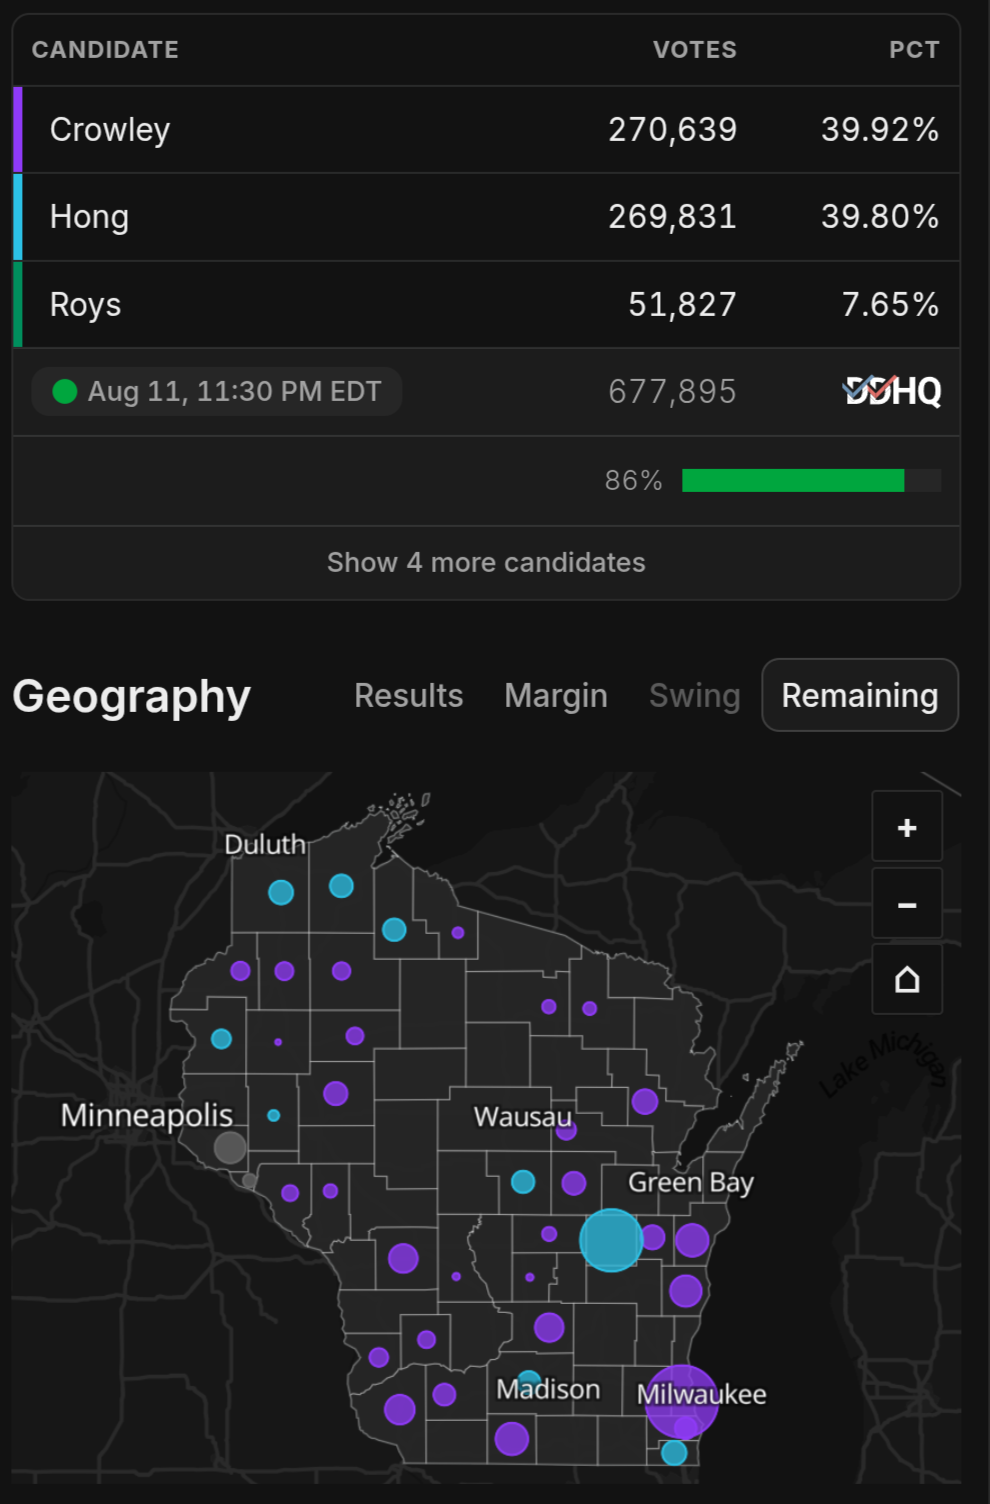Image resolution: width=990 pixels, height=1504 pixels.
Task: Click the green live status dot
Action: tap(65, 391)
